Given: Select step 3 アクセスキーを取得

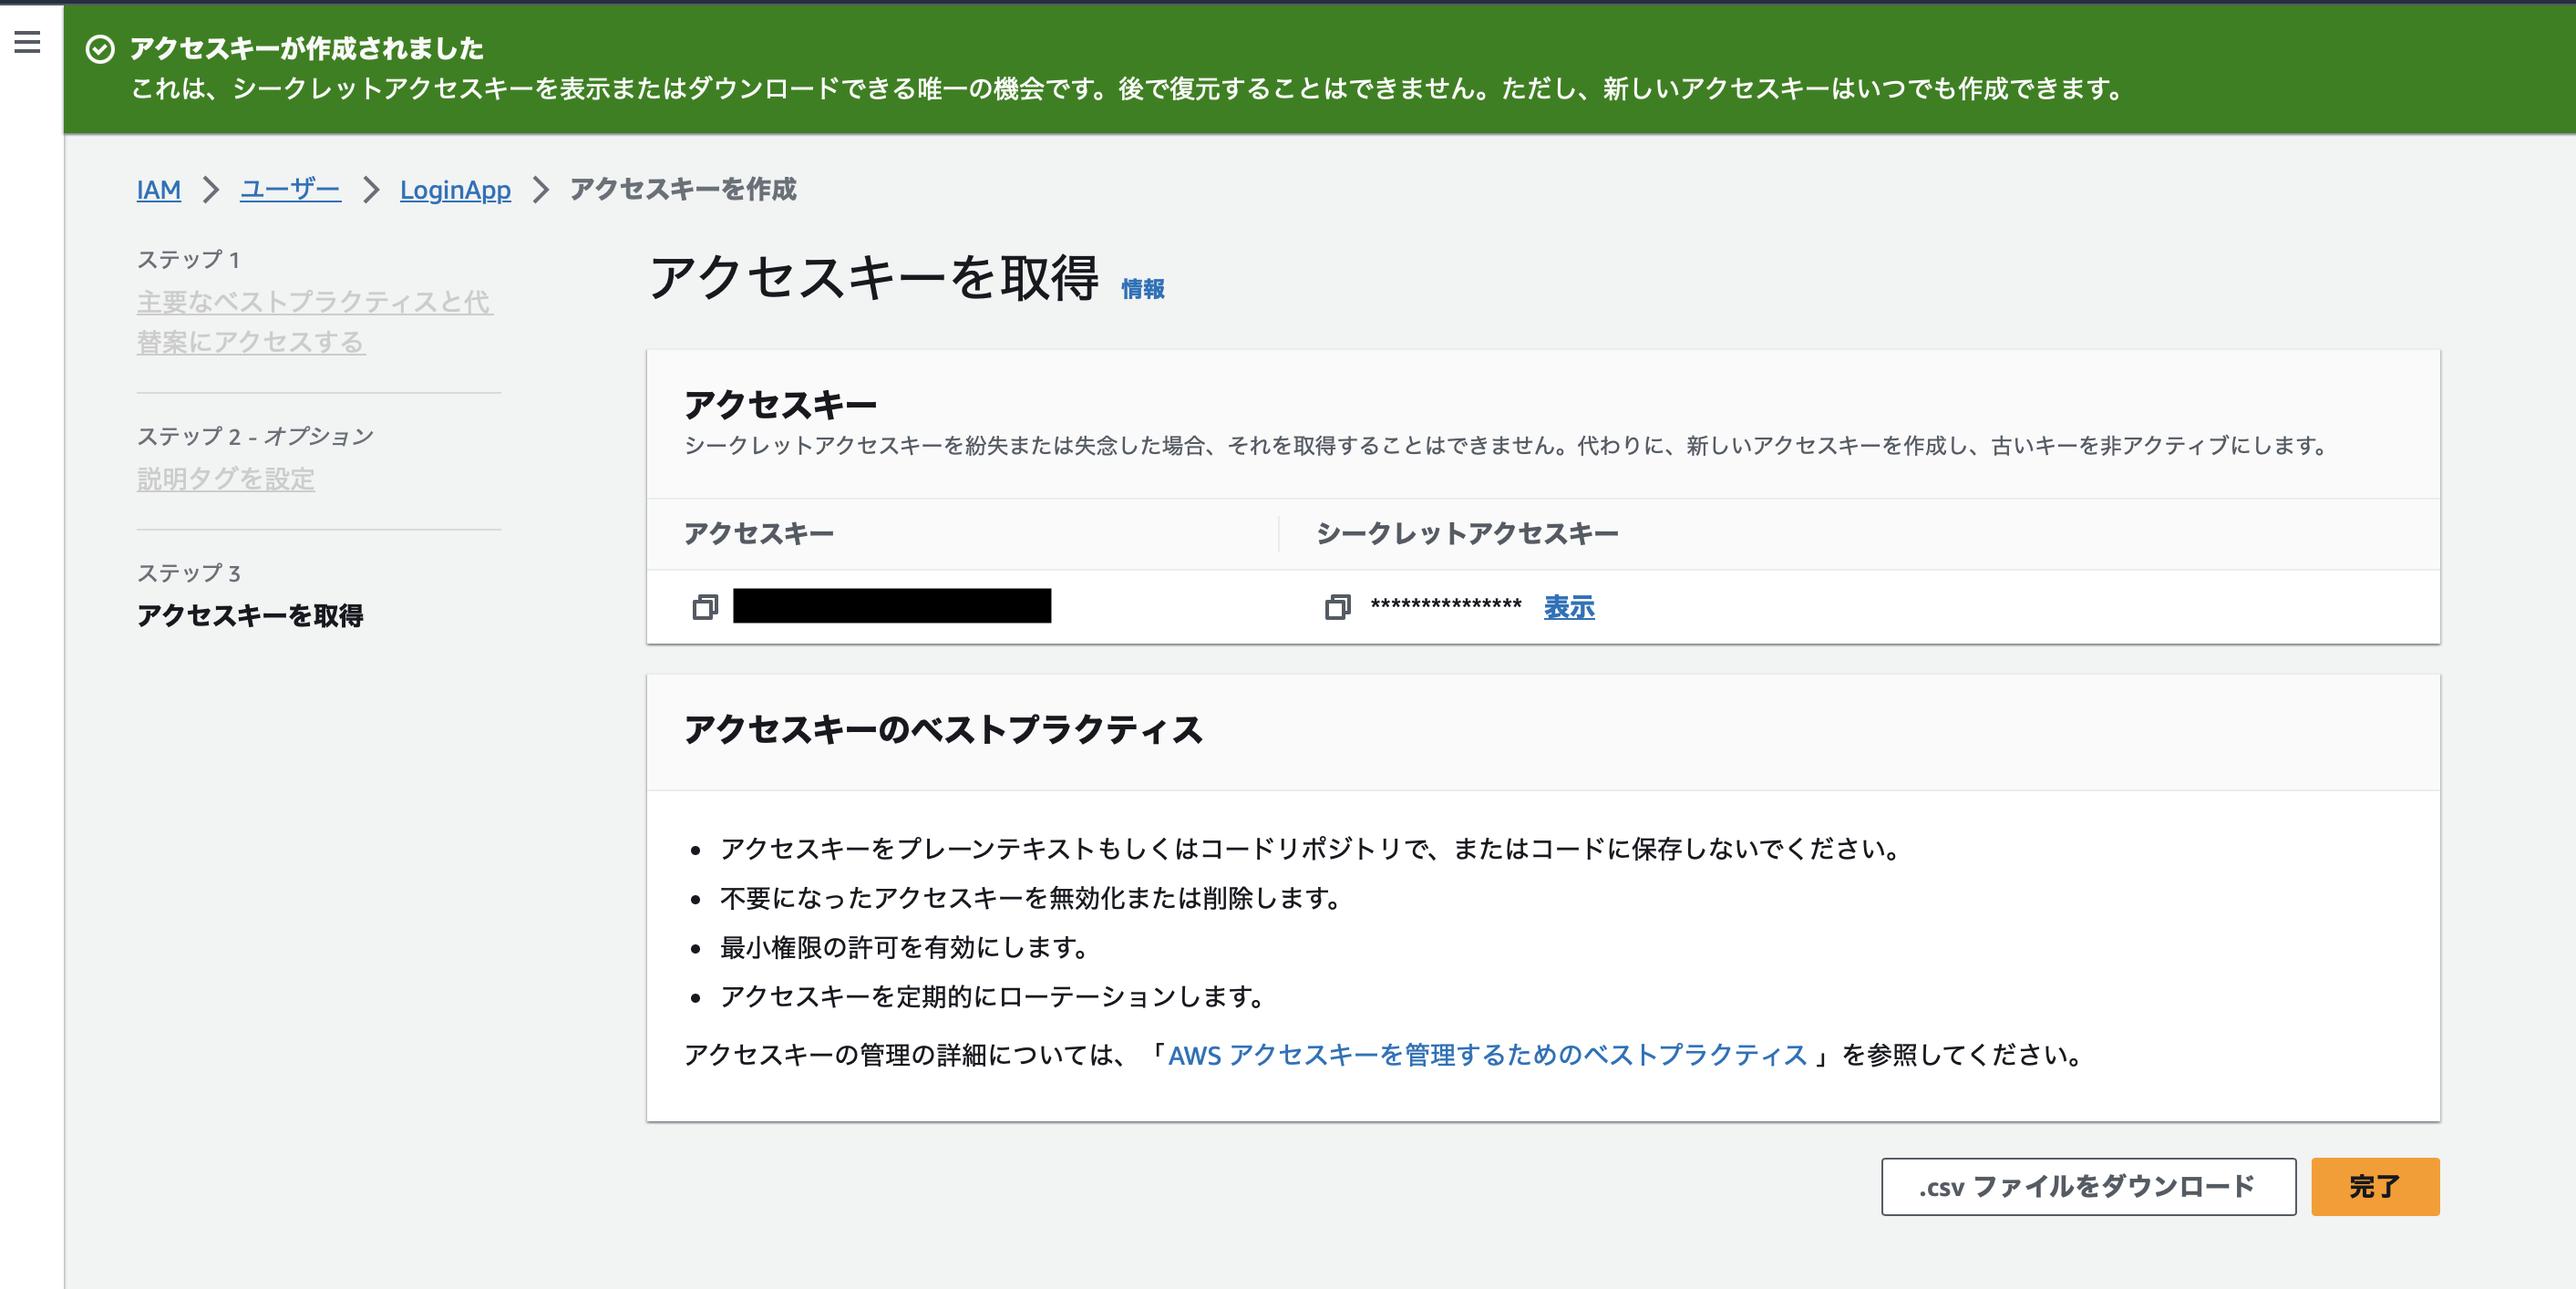Looking at the screenshot, I should (x=250, y=615).
